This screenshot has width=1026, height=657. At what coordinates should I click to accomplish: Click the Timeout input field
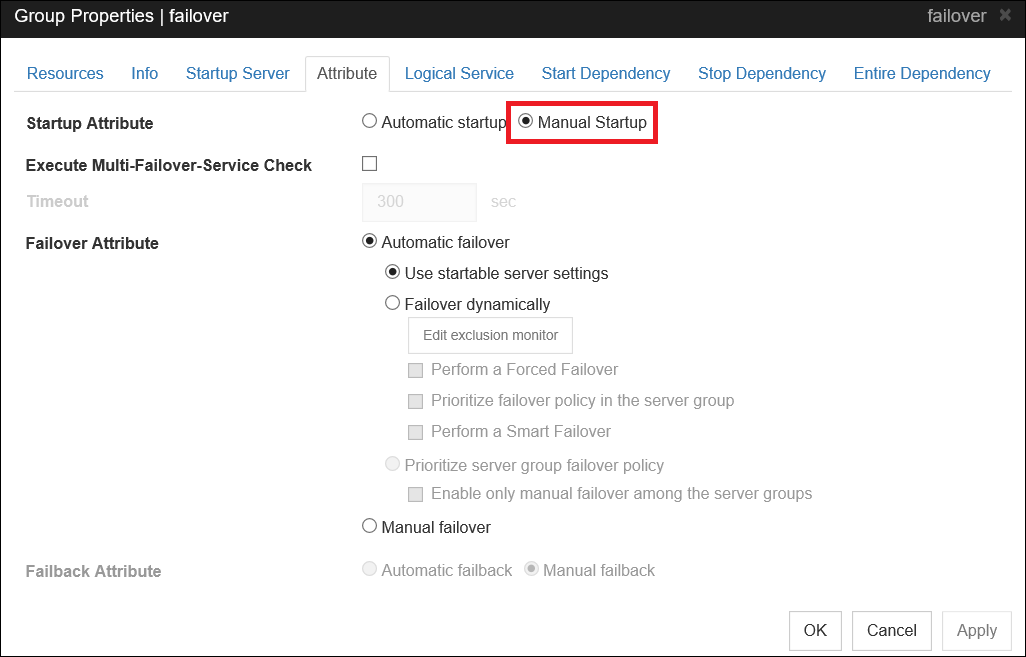pos(418,202)
